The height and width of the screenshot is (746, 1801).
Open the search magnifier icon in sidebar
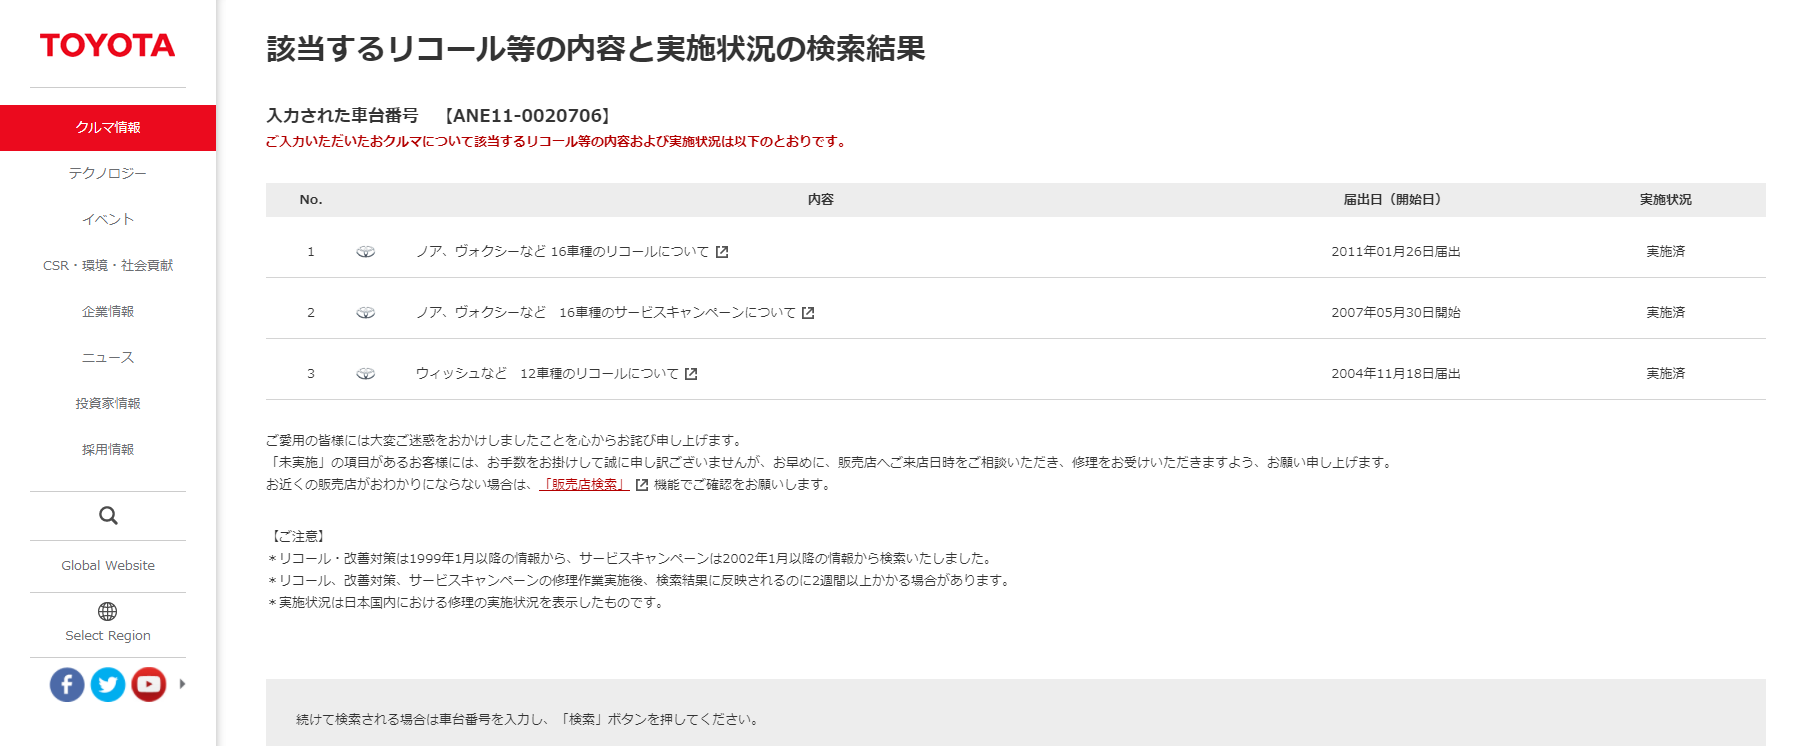point(108,516)
